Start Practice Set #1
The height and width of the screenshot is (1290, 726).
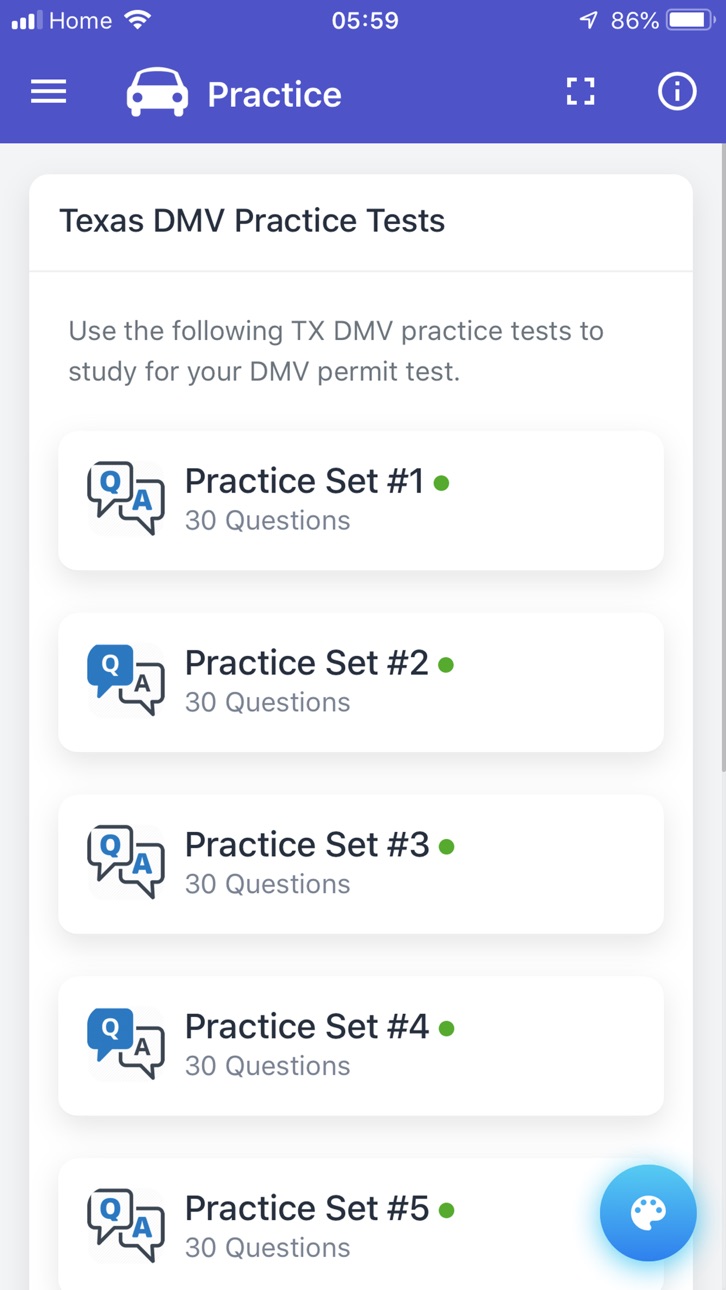coord(361,500)
